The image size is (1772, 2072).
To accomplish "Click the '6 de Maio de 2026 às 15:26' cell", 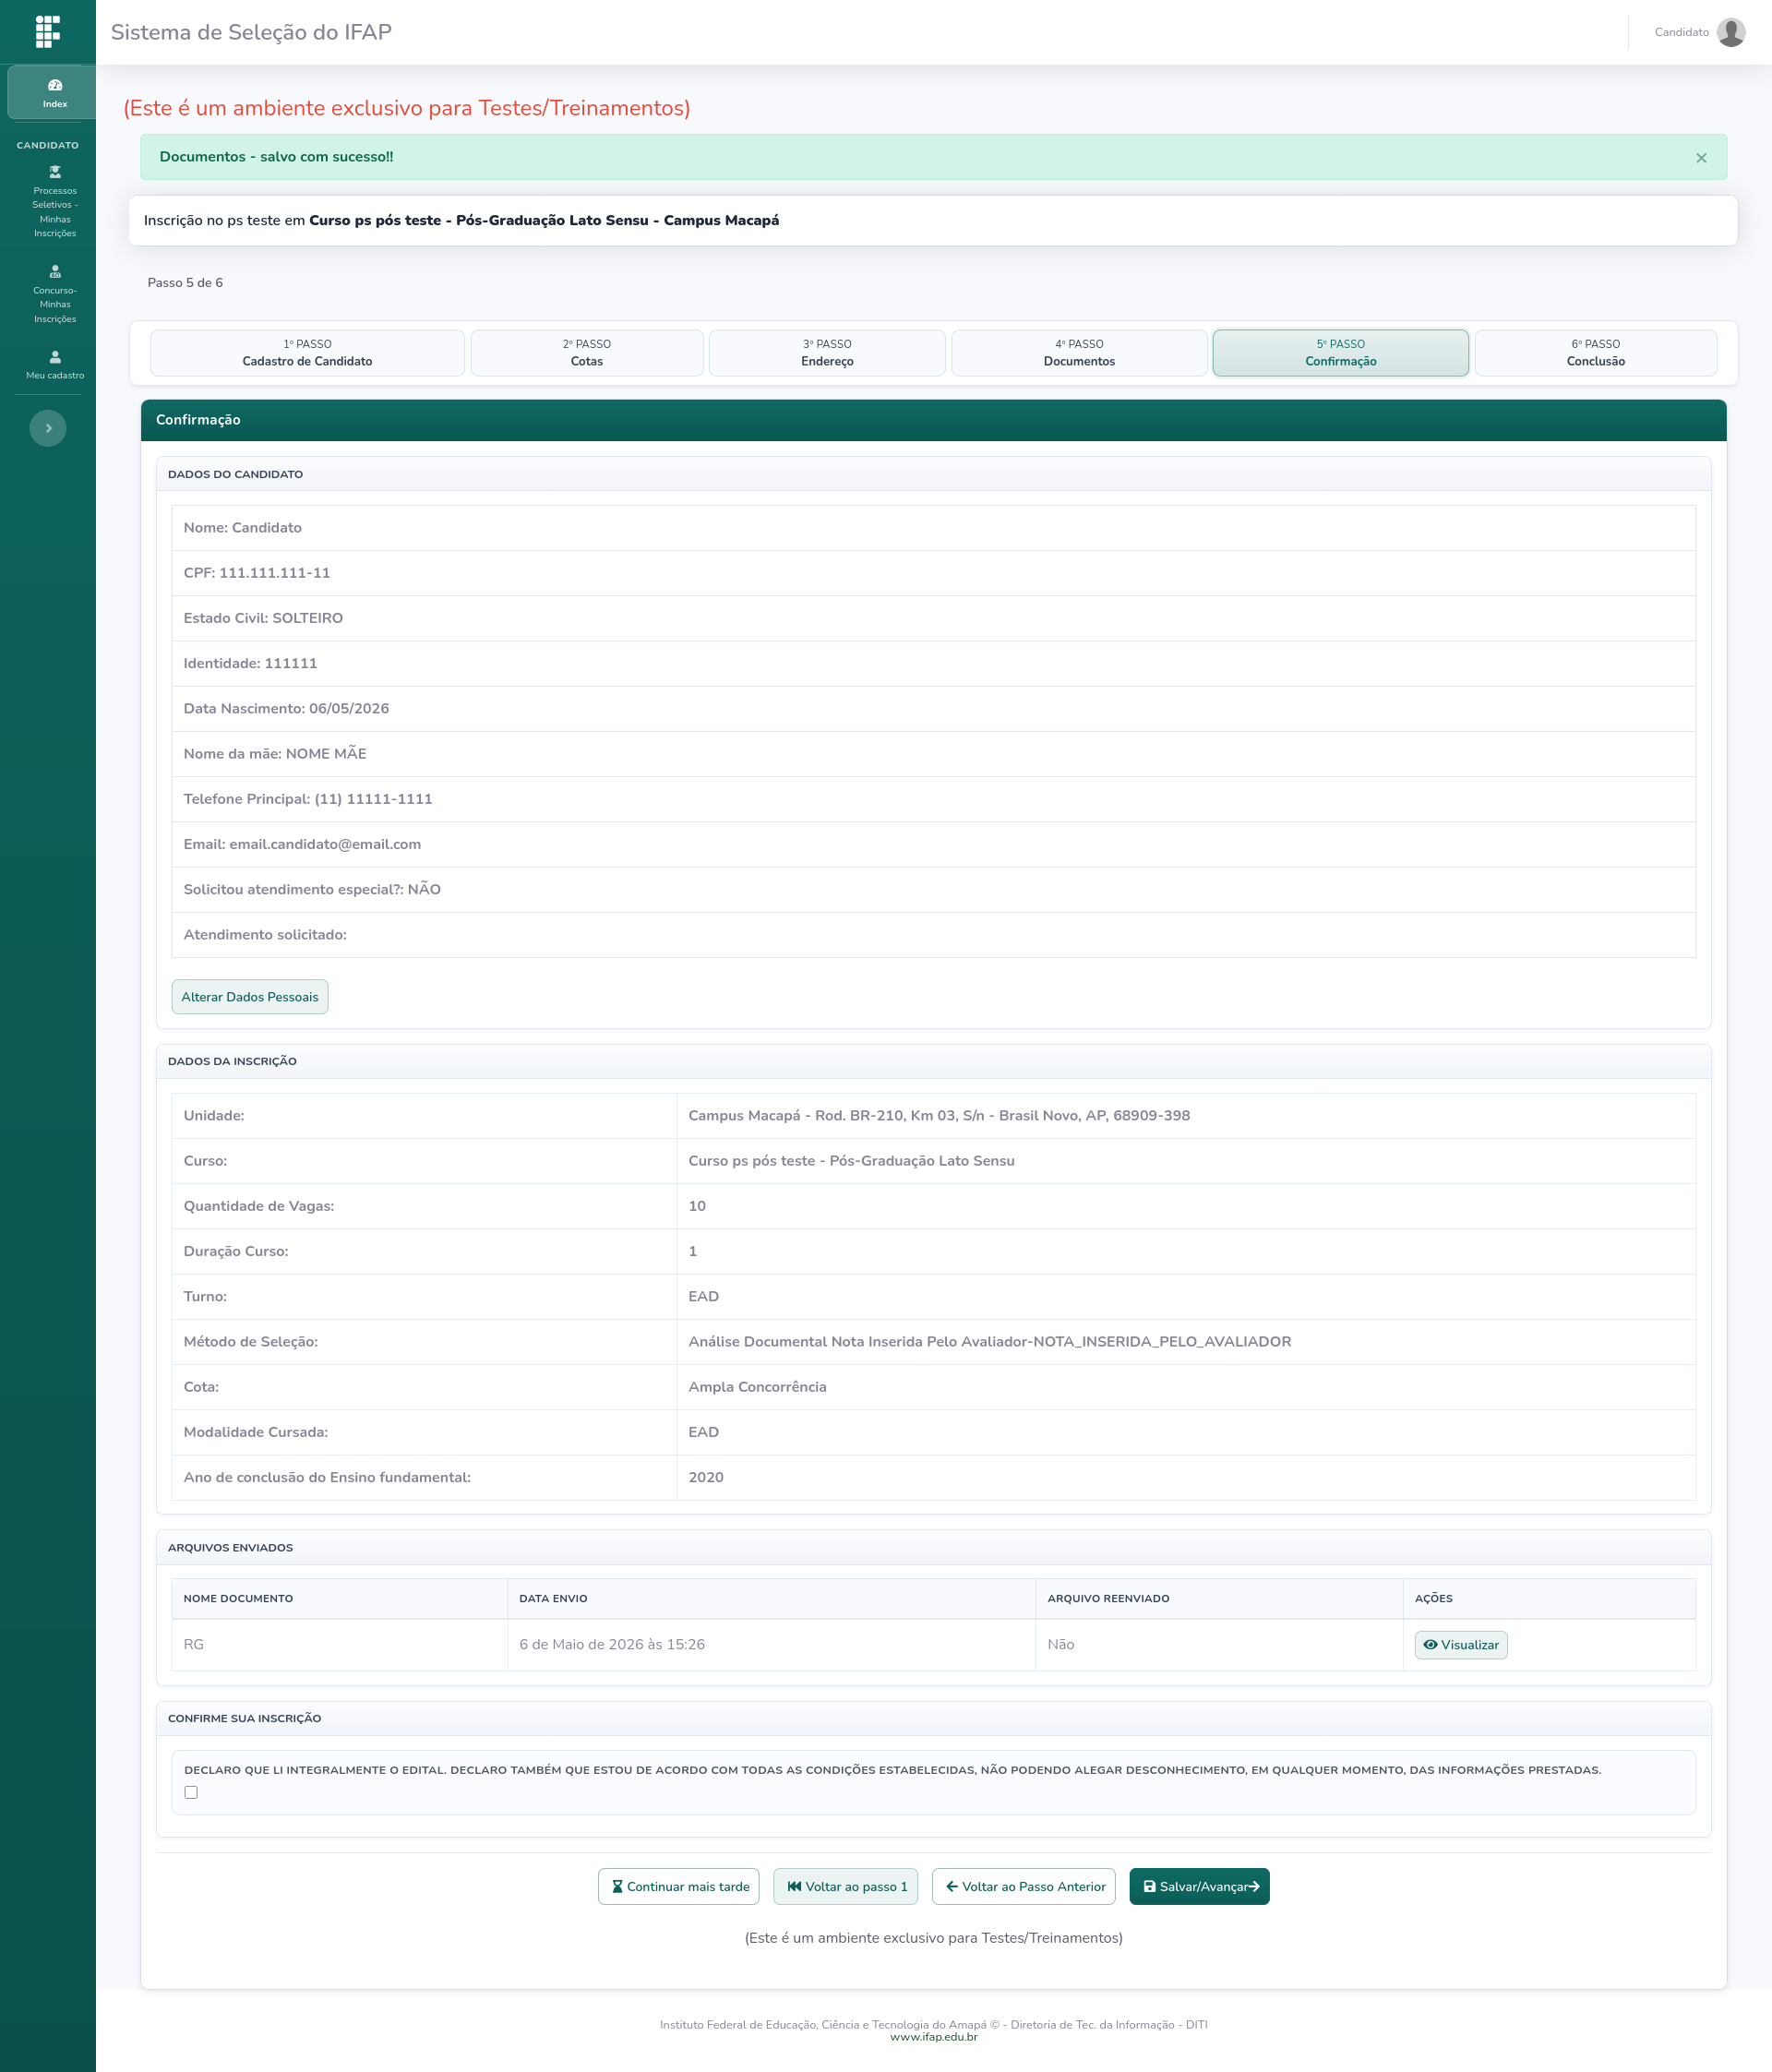I will pyautogui.click(x=771, y=1645).
